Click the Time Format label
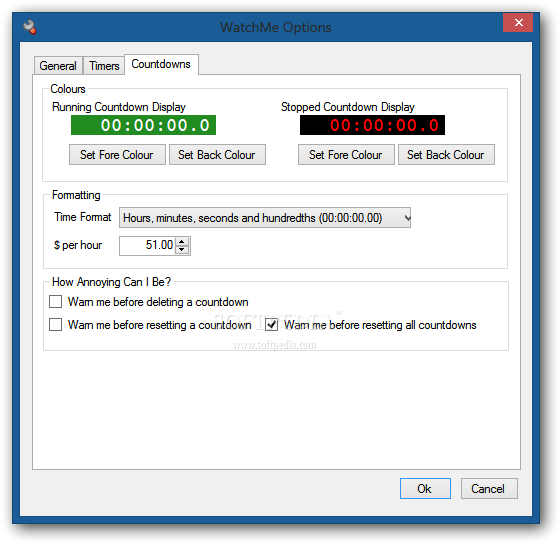560x544 pixels. 82,217
